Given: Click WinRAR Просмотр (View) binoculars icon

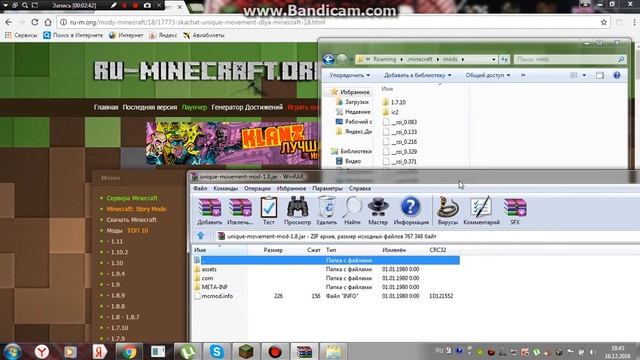Looking at the screenshot, I should (x=297, y=211).
